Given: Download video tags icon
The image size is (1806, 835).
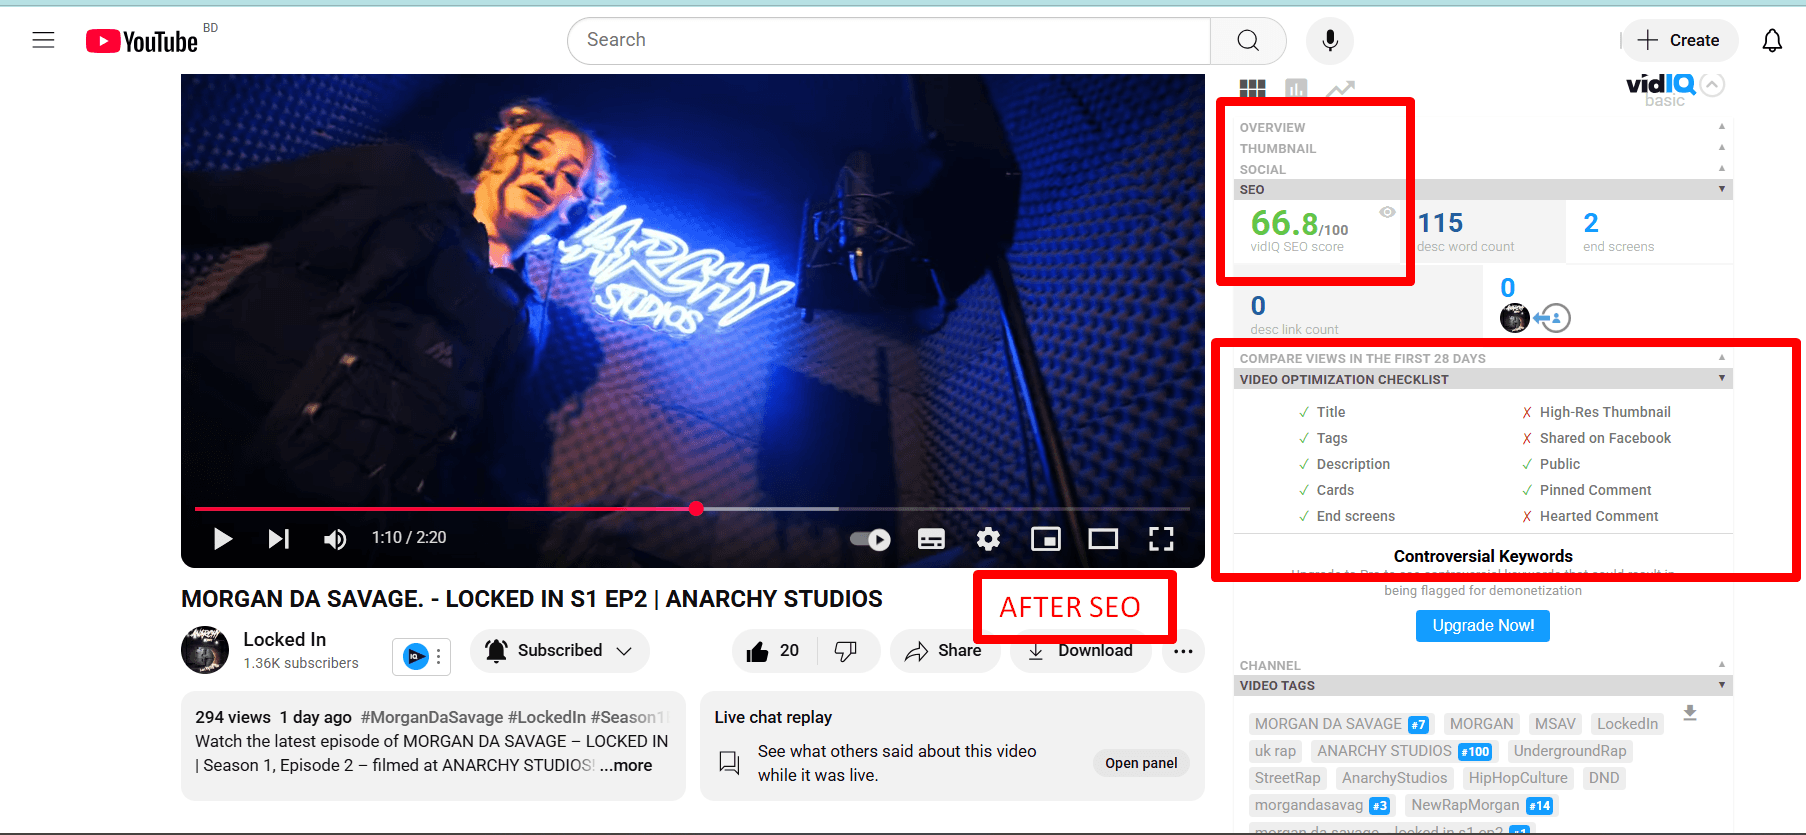Looking at the screenshot, I should (1690, 713).
